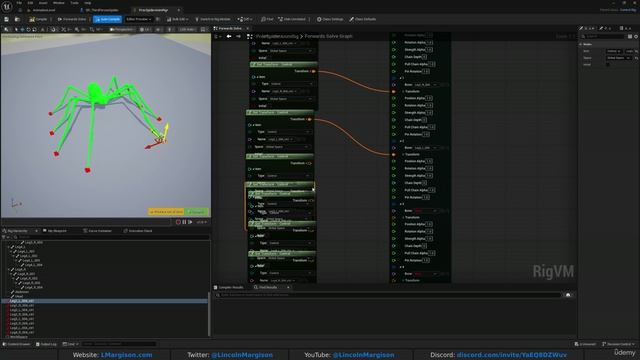The height and width of the screenshot is (360, 640).
Task: Open the Lit view mode dropdown
Action: 145,29
